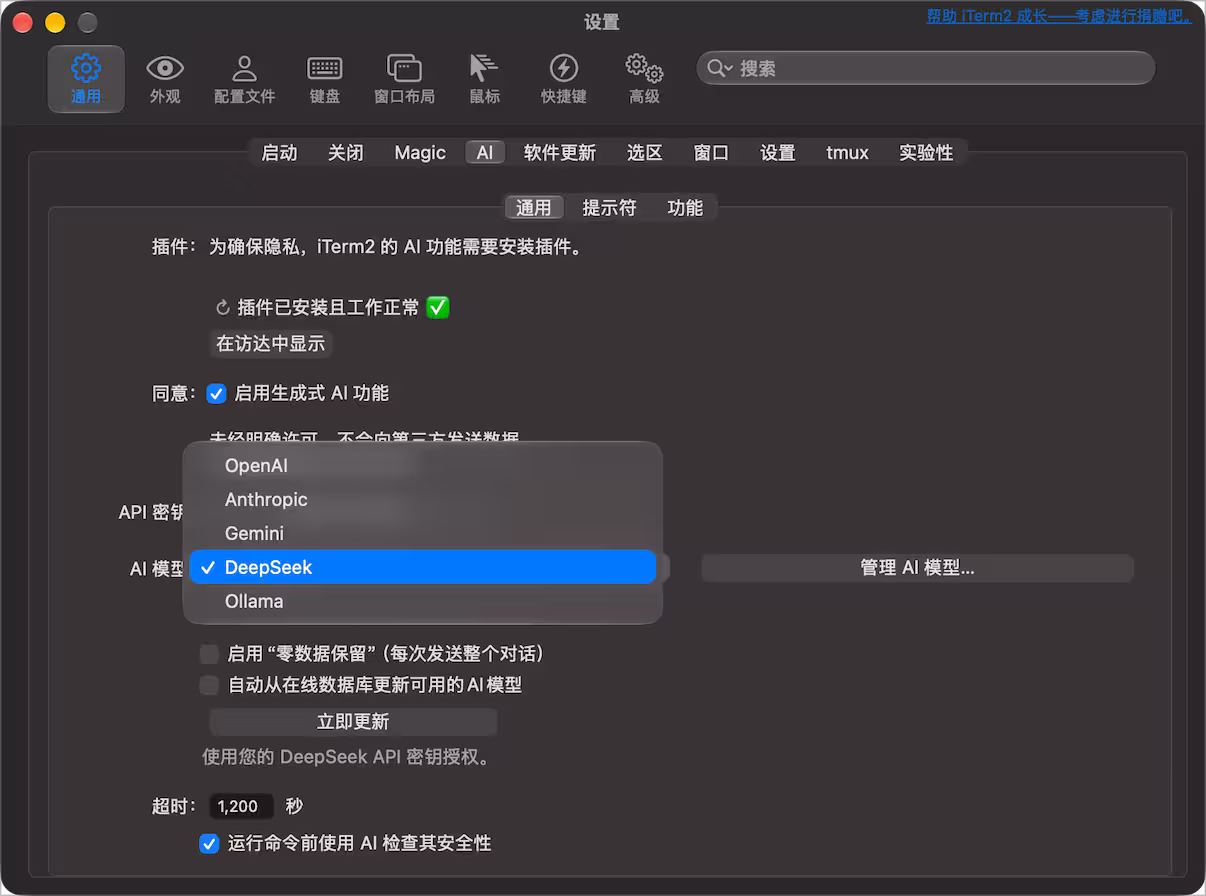Click the 搜索 search field

coord(926,68)
